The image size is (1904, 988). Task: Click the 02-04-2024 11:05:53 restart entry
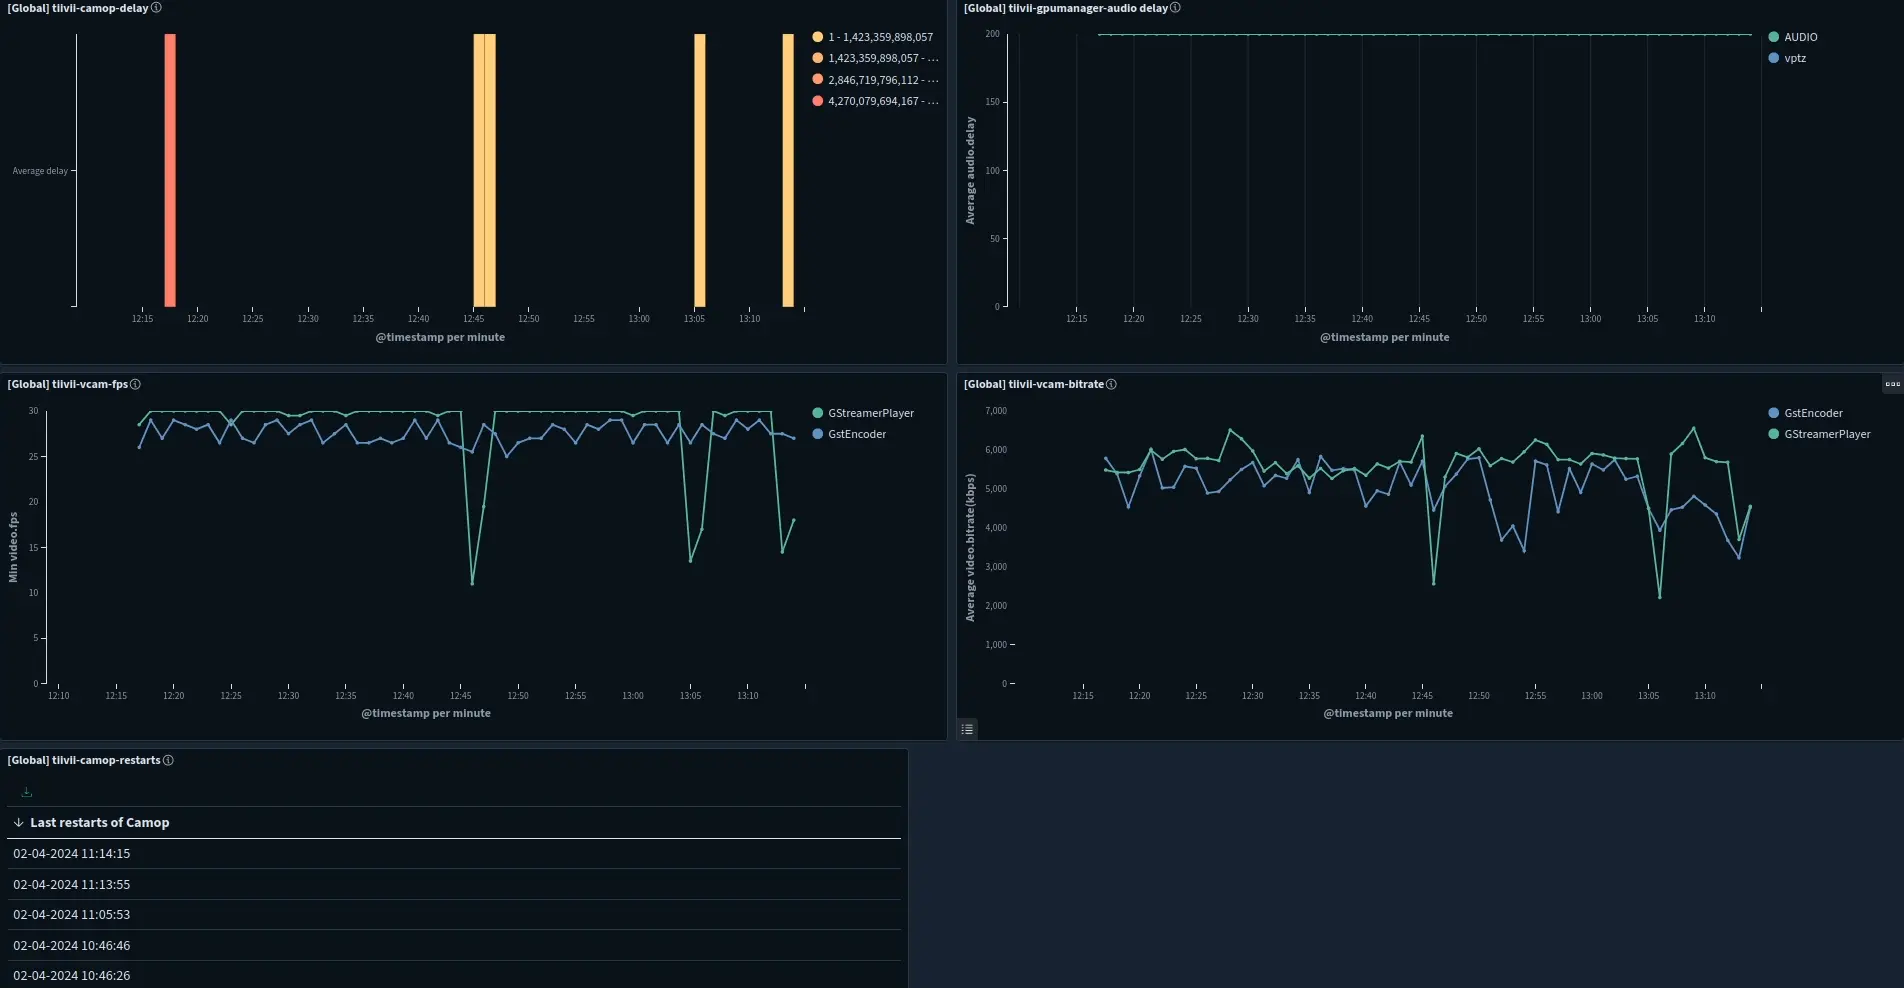click(x=72, y=915)
